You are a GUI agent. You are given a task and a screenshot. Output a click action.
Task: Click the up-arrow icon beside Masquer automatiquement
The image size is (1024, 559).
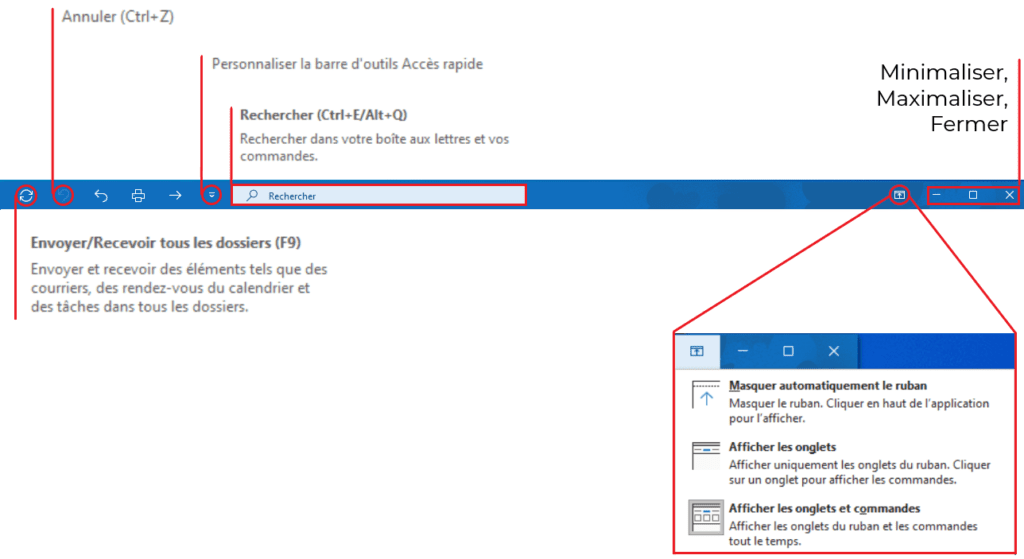click(x=706, y=395)
